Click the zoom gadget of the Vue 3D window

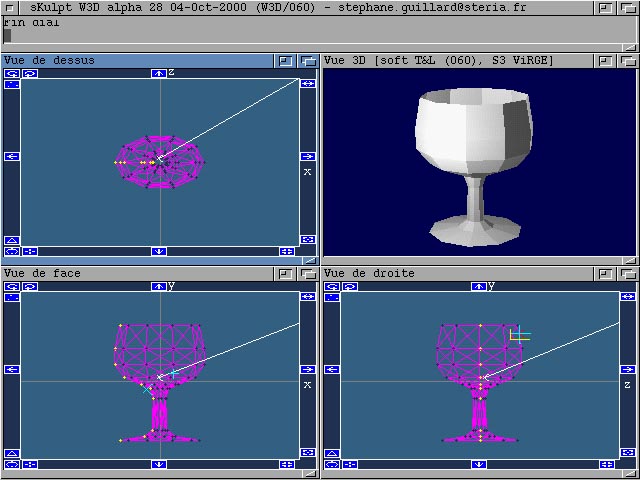pos(606,61)
